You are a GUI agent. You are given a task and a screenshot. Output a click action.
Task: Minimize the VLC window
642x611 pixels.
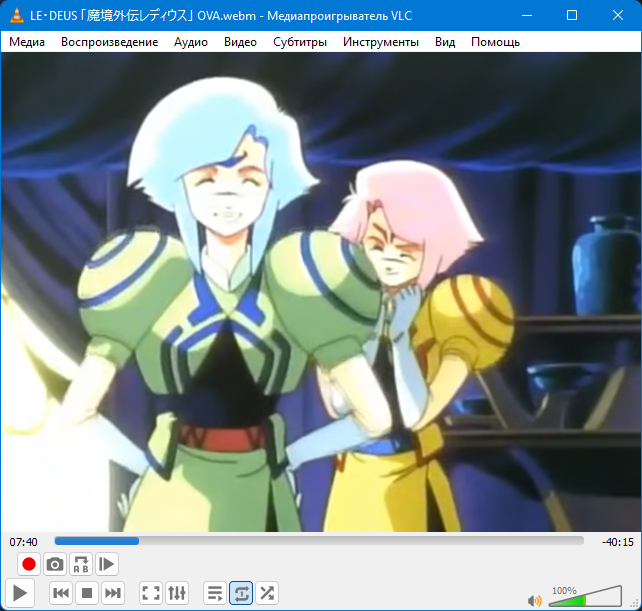tap(527, 16)
